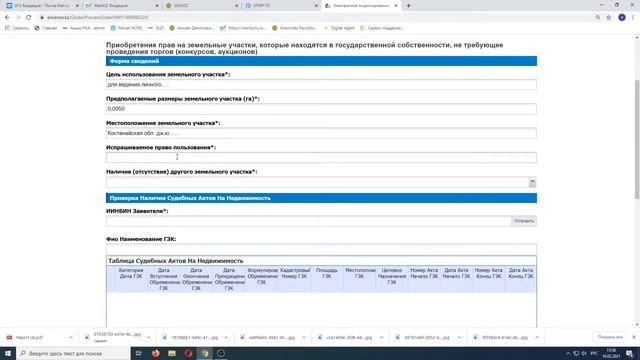Click the Отправить button

524,221
